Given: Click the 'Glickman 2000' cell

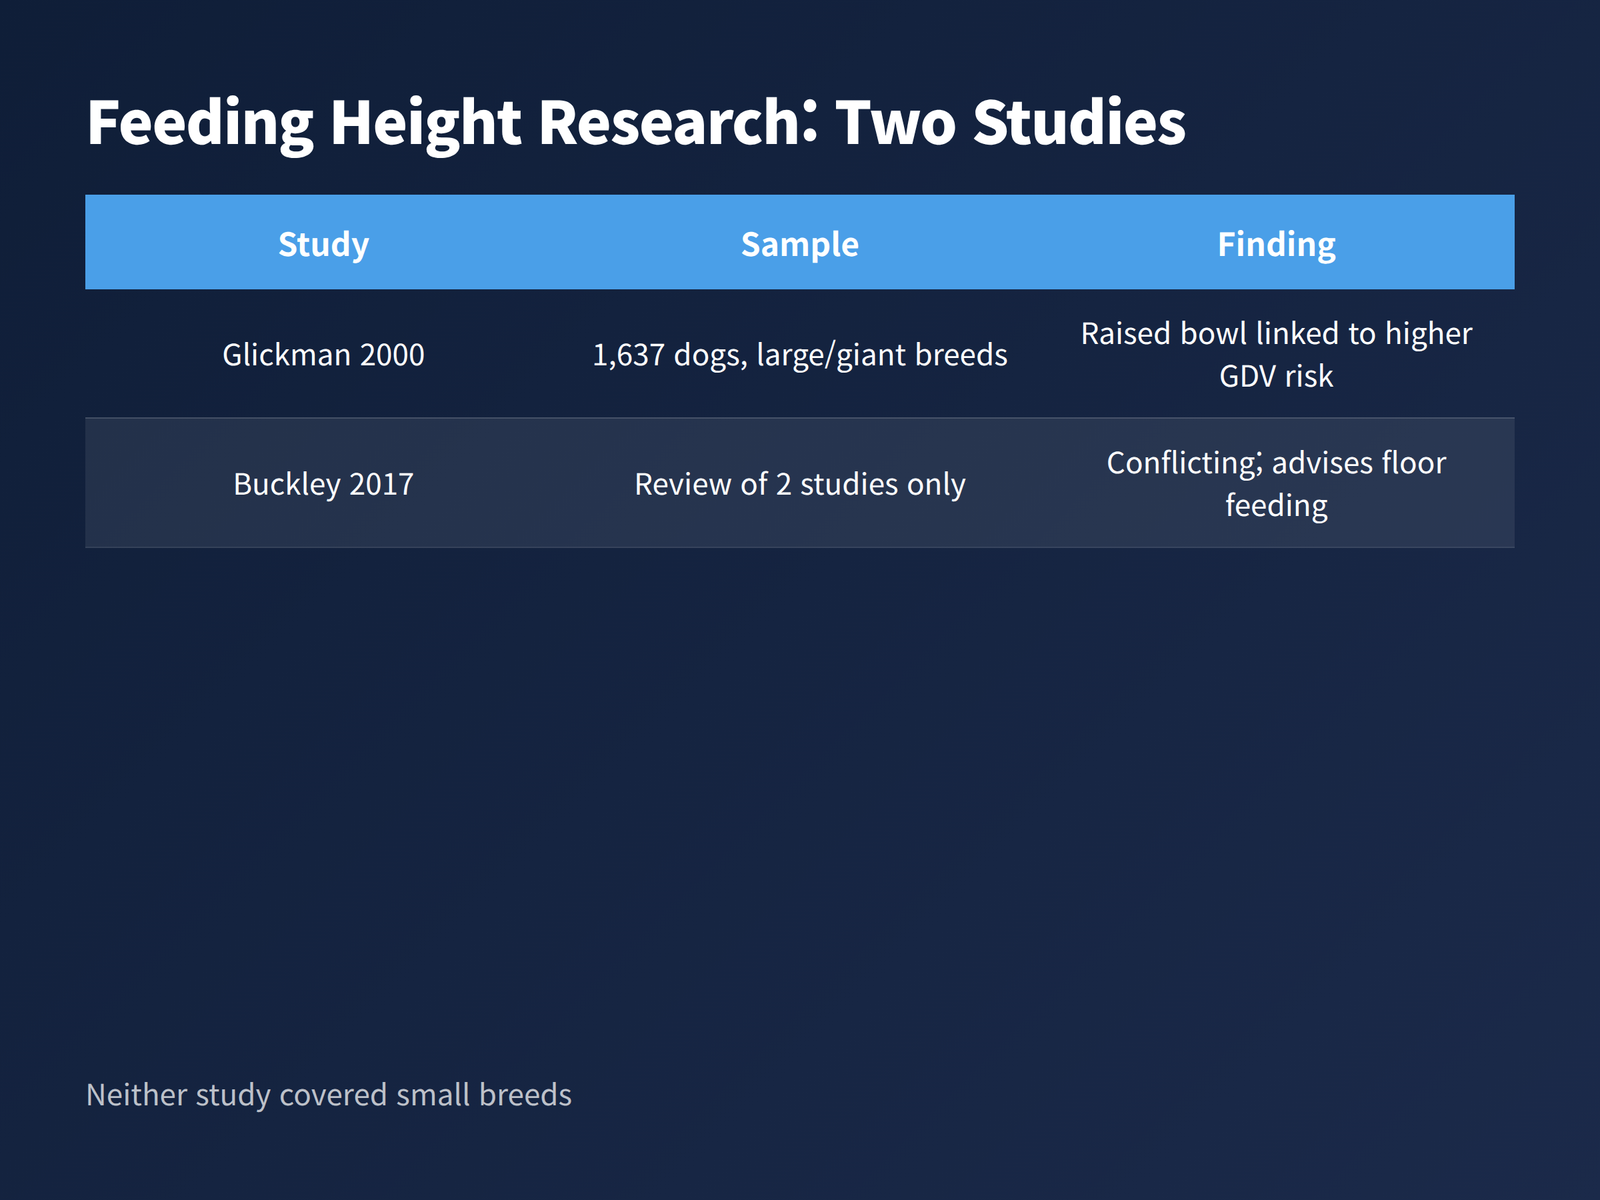Looking at the screenshot, I should click(323, 354).
